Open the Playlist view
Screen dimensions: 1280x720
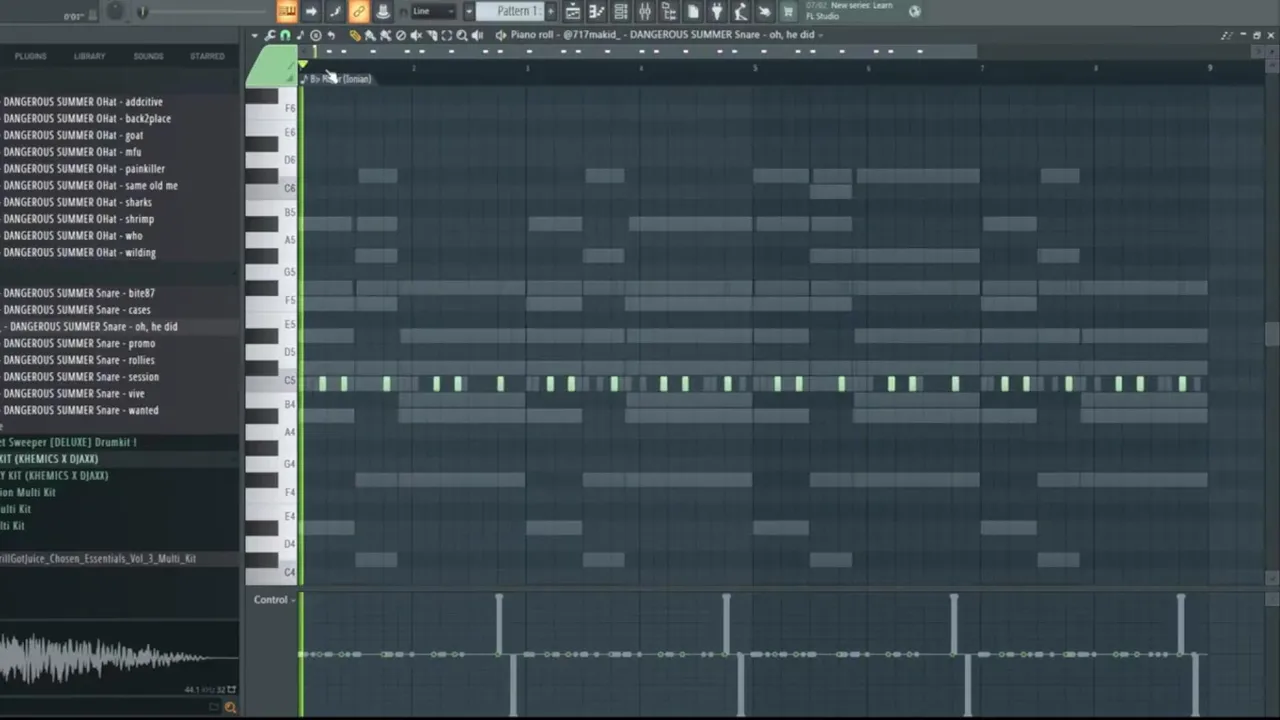pos(572,11)
